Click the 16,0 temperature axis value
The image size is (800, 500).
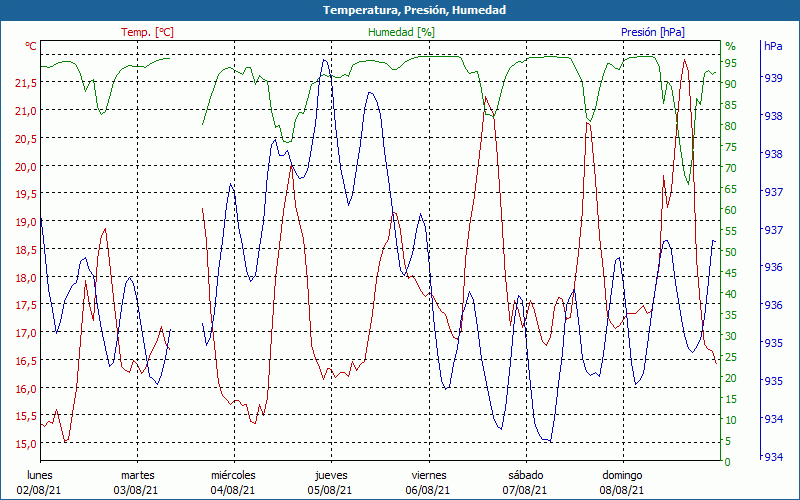[26, 388]
